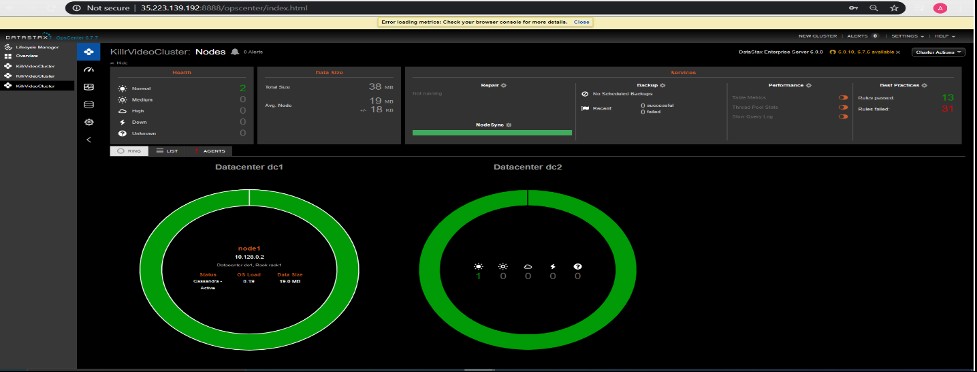Toggle the Slow Query Log switch
This screenshot has height=372, width=977.
click(x=843, y=117)
